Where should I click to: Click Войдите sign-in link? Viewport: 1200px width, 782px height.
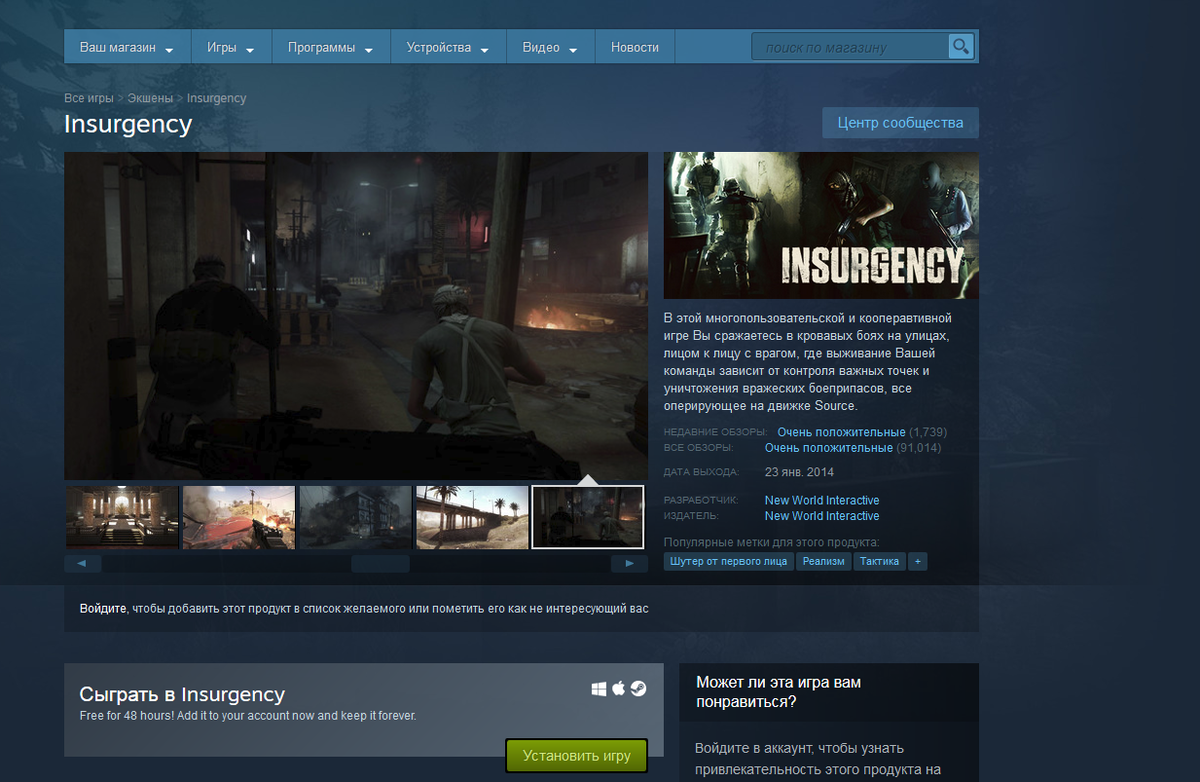[103, 608]
